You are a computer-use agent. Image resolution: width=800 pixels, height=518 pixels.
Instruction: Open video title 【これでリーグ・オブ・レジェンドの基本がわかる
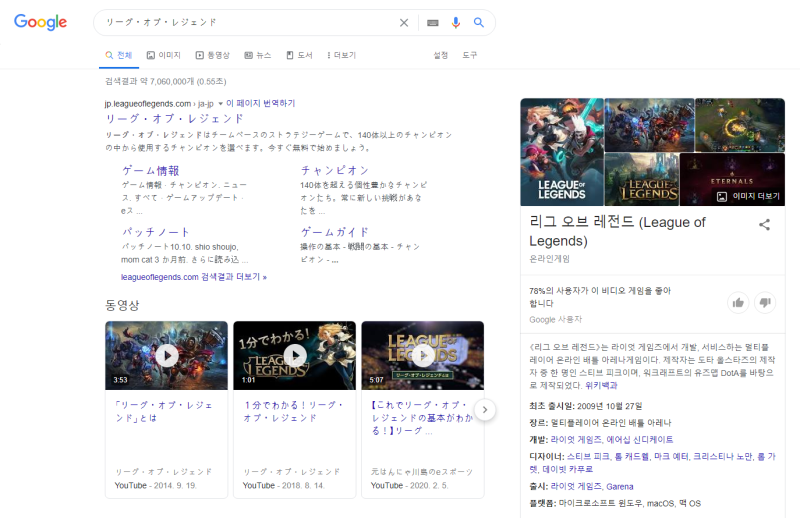click(422, 417)
